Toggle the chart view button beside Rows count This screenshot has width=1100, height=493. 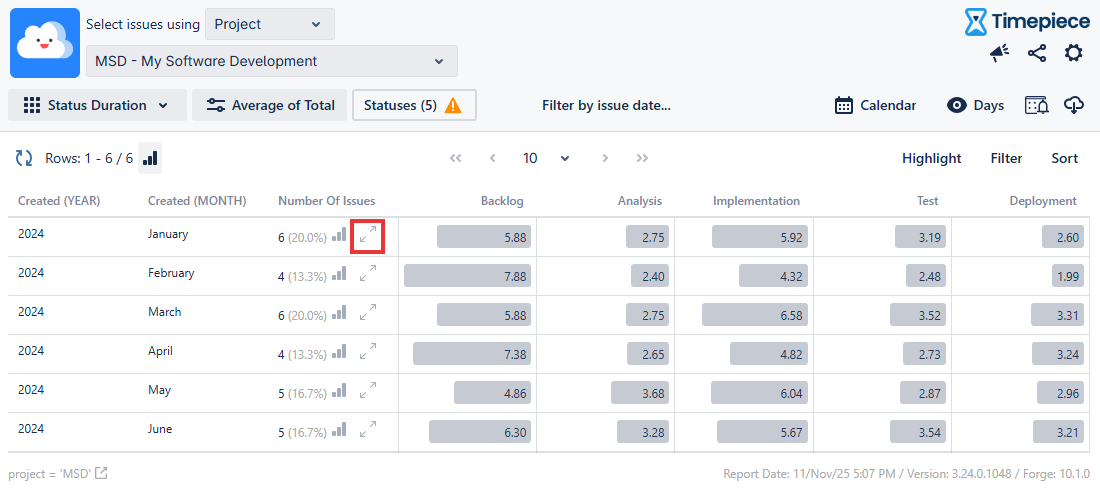[150, 158]
